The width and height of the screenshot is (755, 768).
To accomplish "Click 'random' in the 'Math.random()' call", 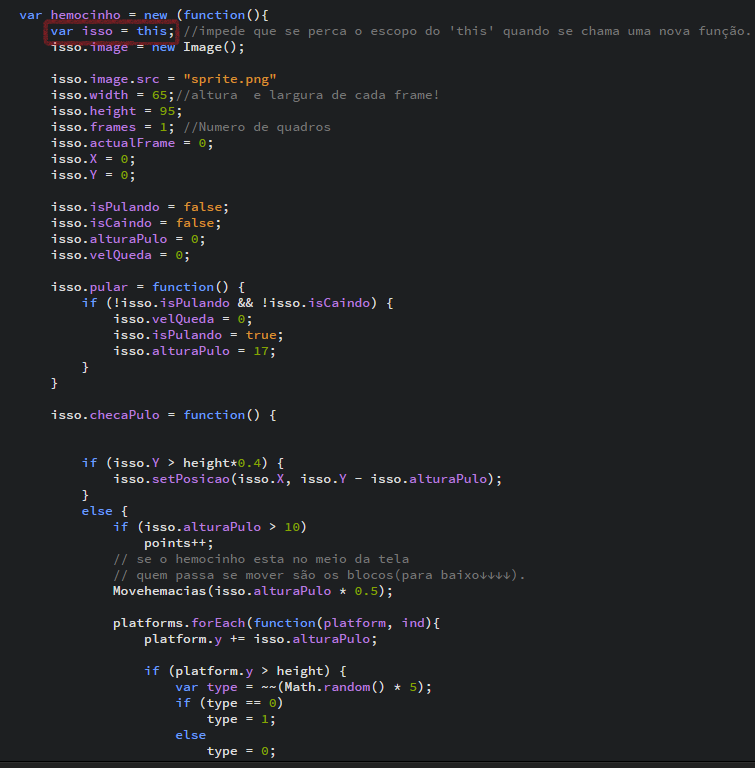I will (347, 687).
